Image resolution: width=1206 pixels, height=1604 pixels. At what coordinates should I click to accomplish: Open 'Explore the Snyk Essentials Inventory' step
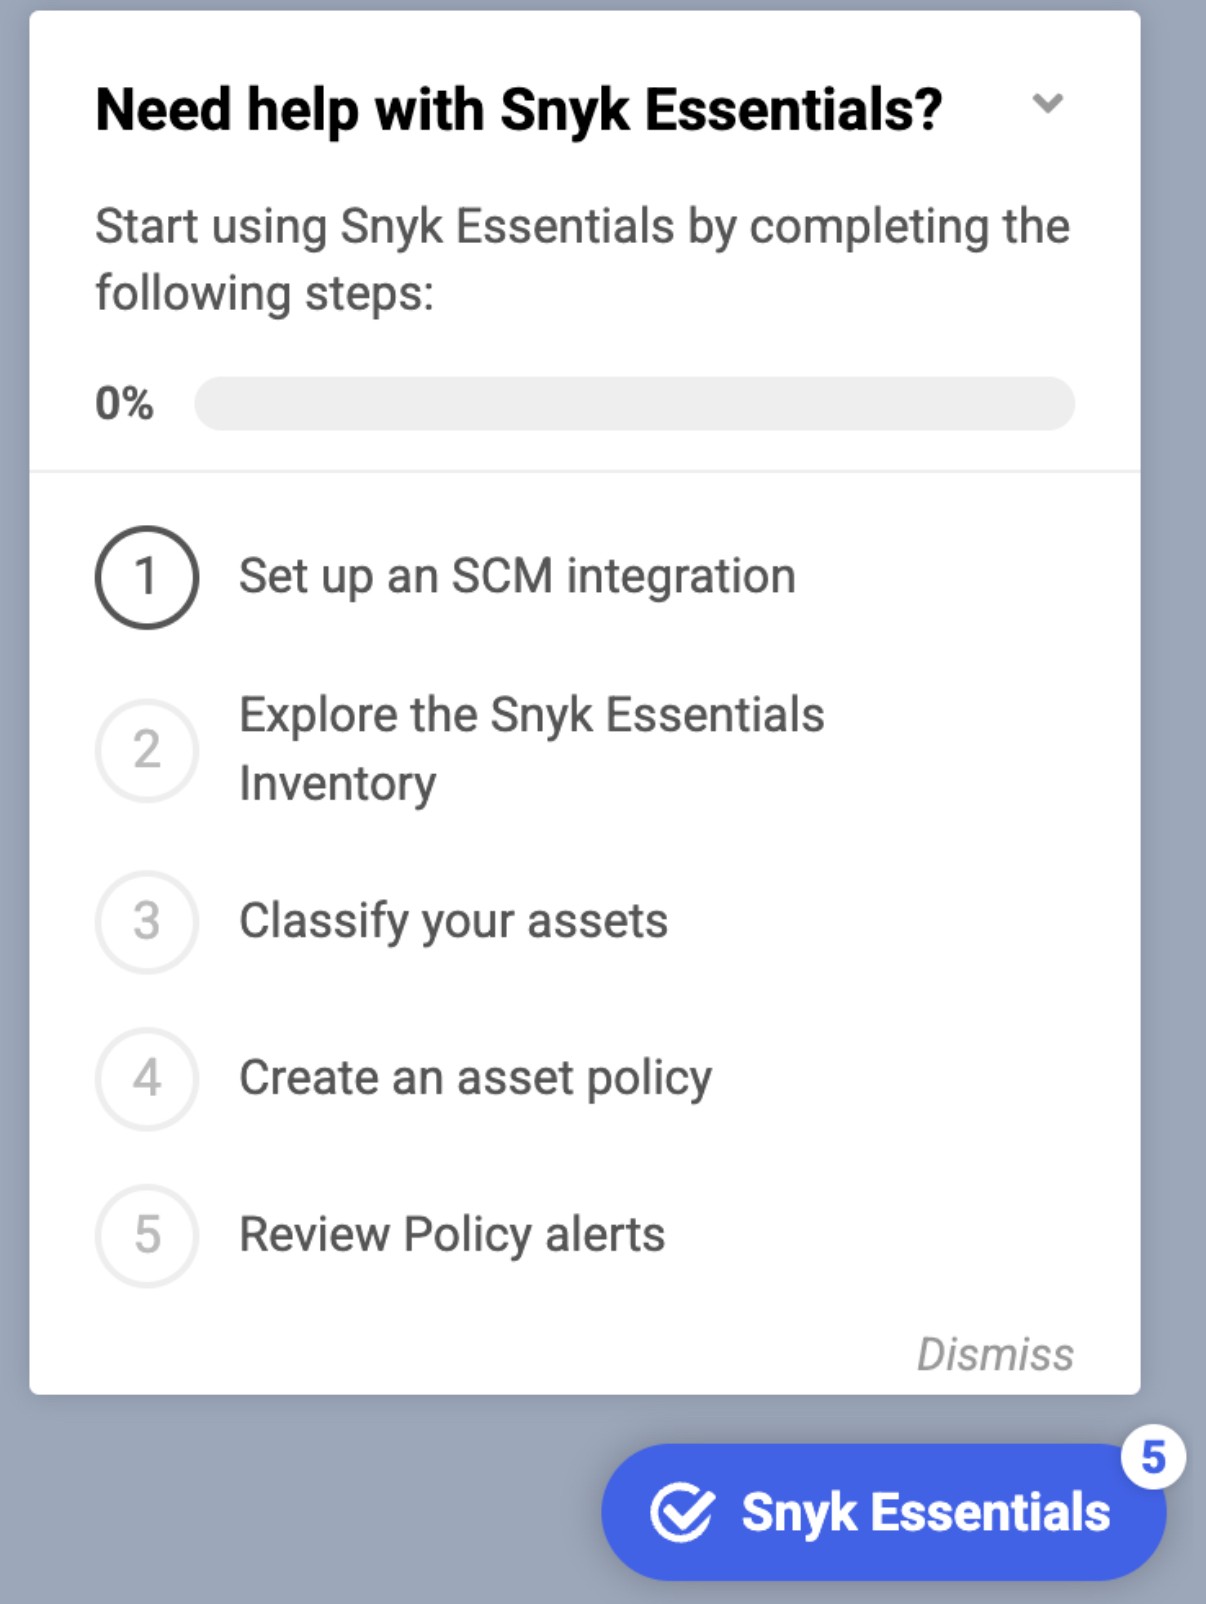click(x=531, y=716)
